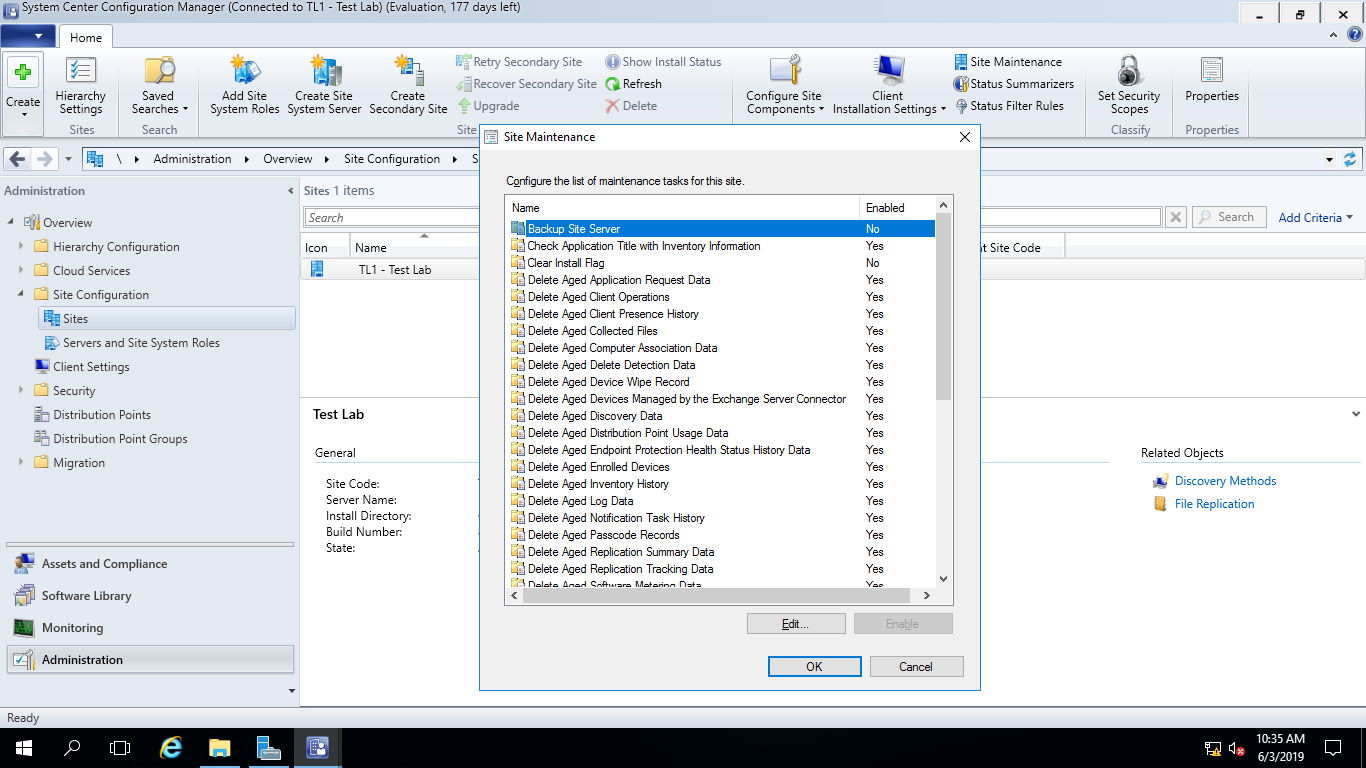Collapse the Administration navigation pane
This screenshot has height=768, width=1366.
(291, 190)
